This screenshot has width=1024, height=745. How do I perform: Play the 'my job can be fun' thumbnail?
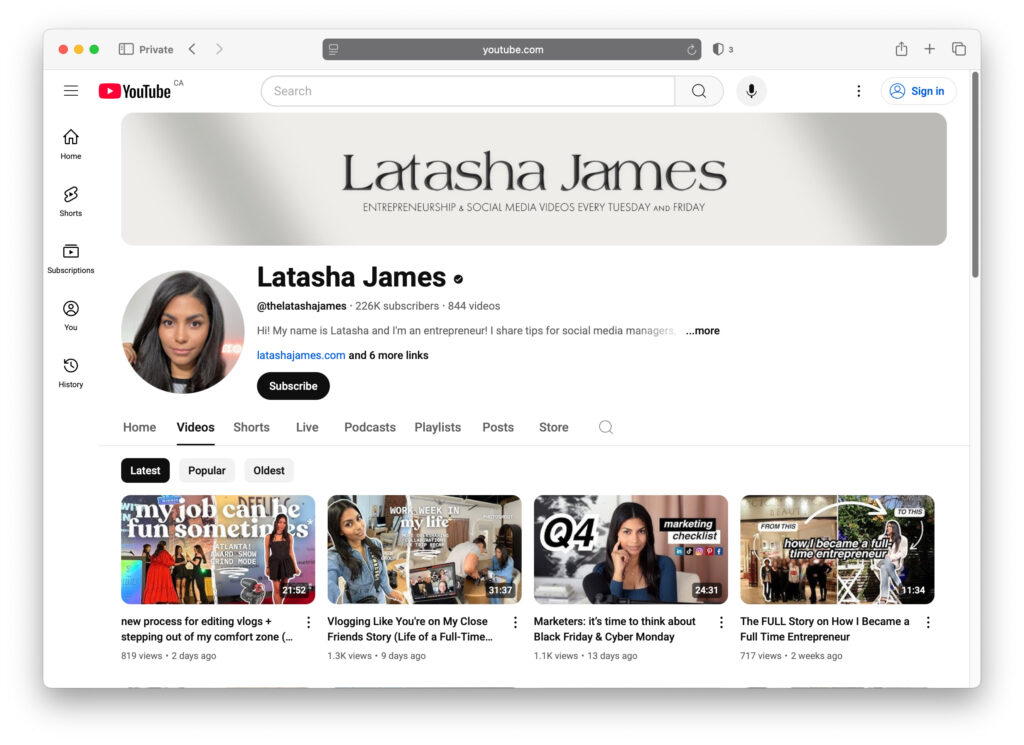click(x=218, y=549)
